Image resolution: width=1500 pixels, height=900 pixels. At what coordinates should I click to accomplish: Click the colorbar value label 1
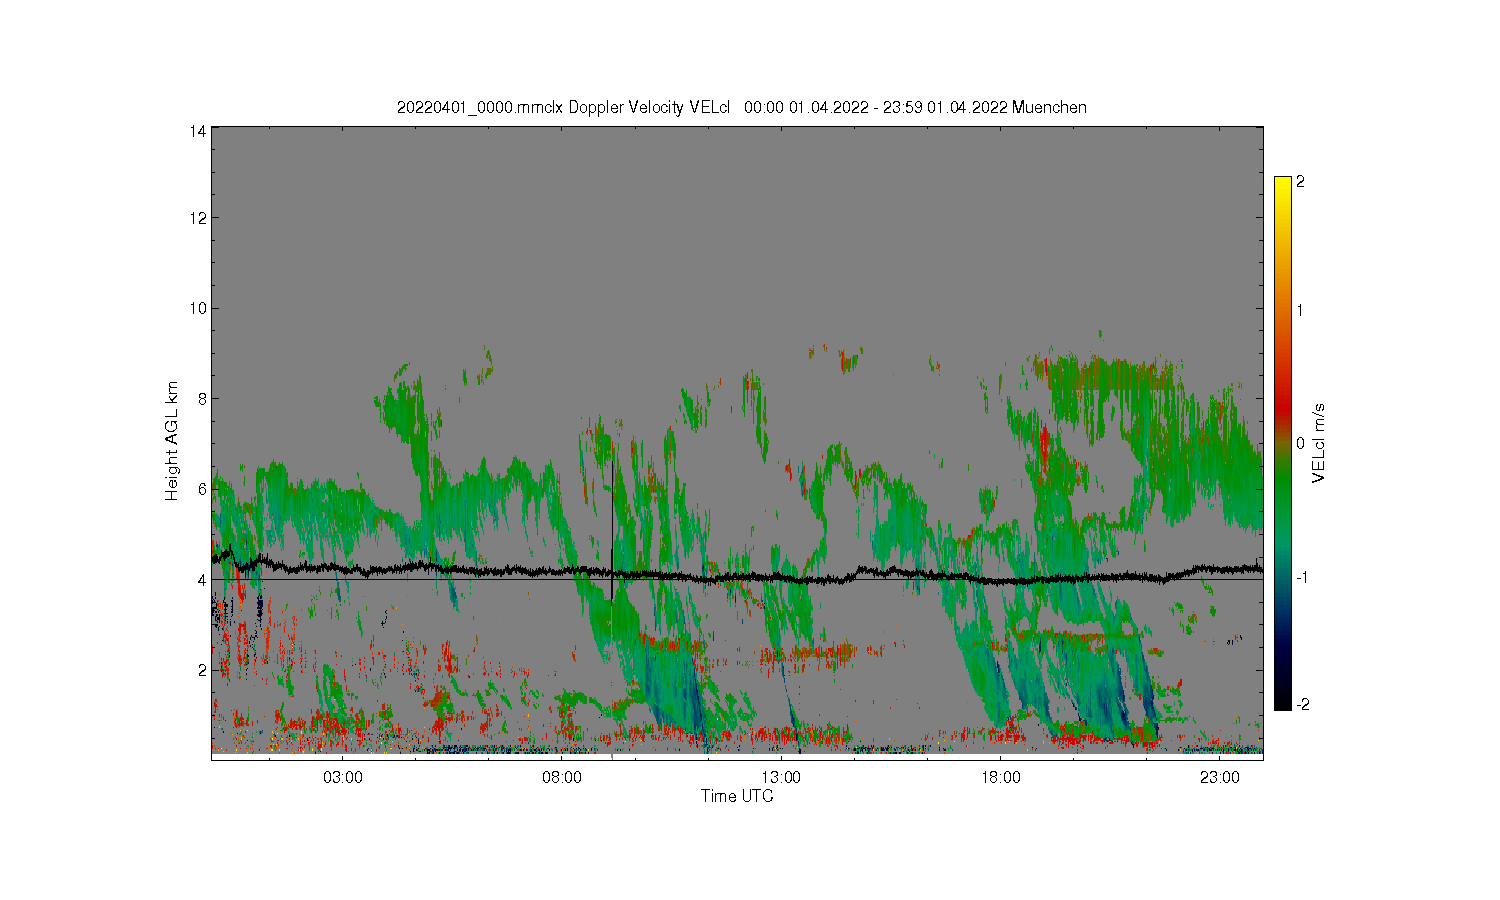click(x=1300, y=310)
